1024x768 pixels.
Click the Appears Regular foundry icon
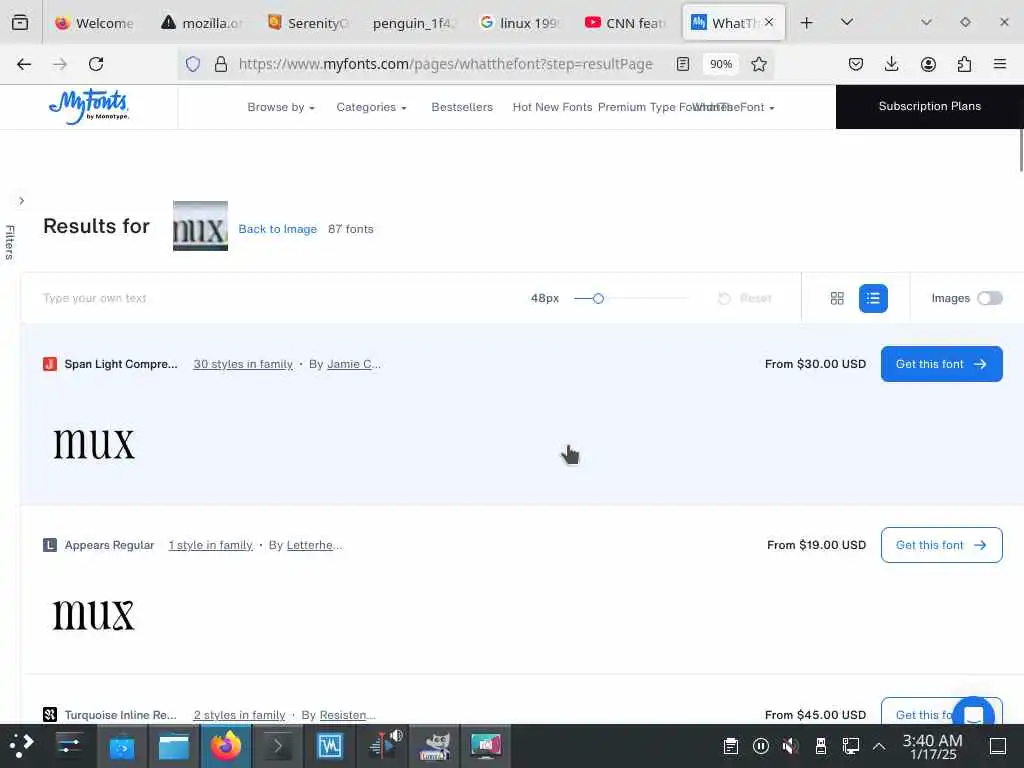(x=50, y=545)
